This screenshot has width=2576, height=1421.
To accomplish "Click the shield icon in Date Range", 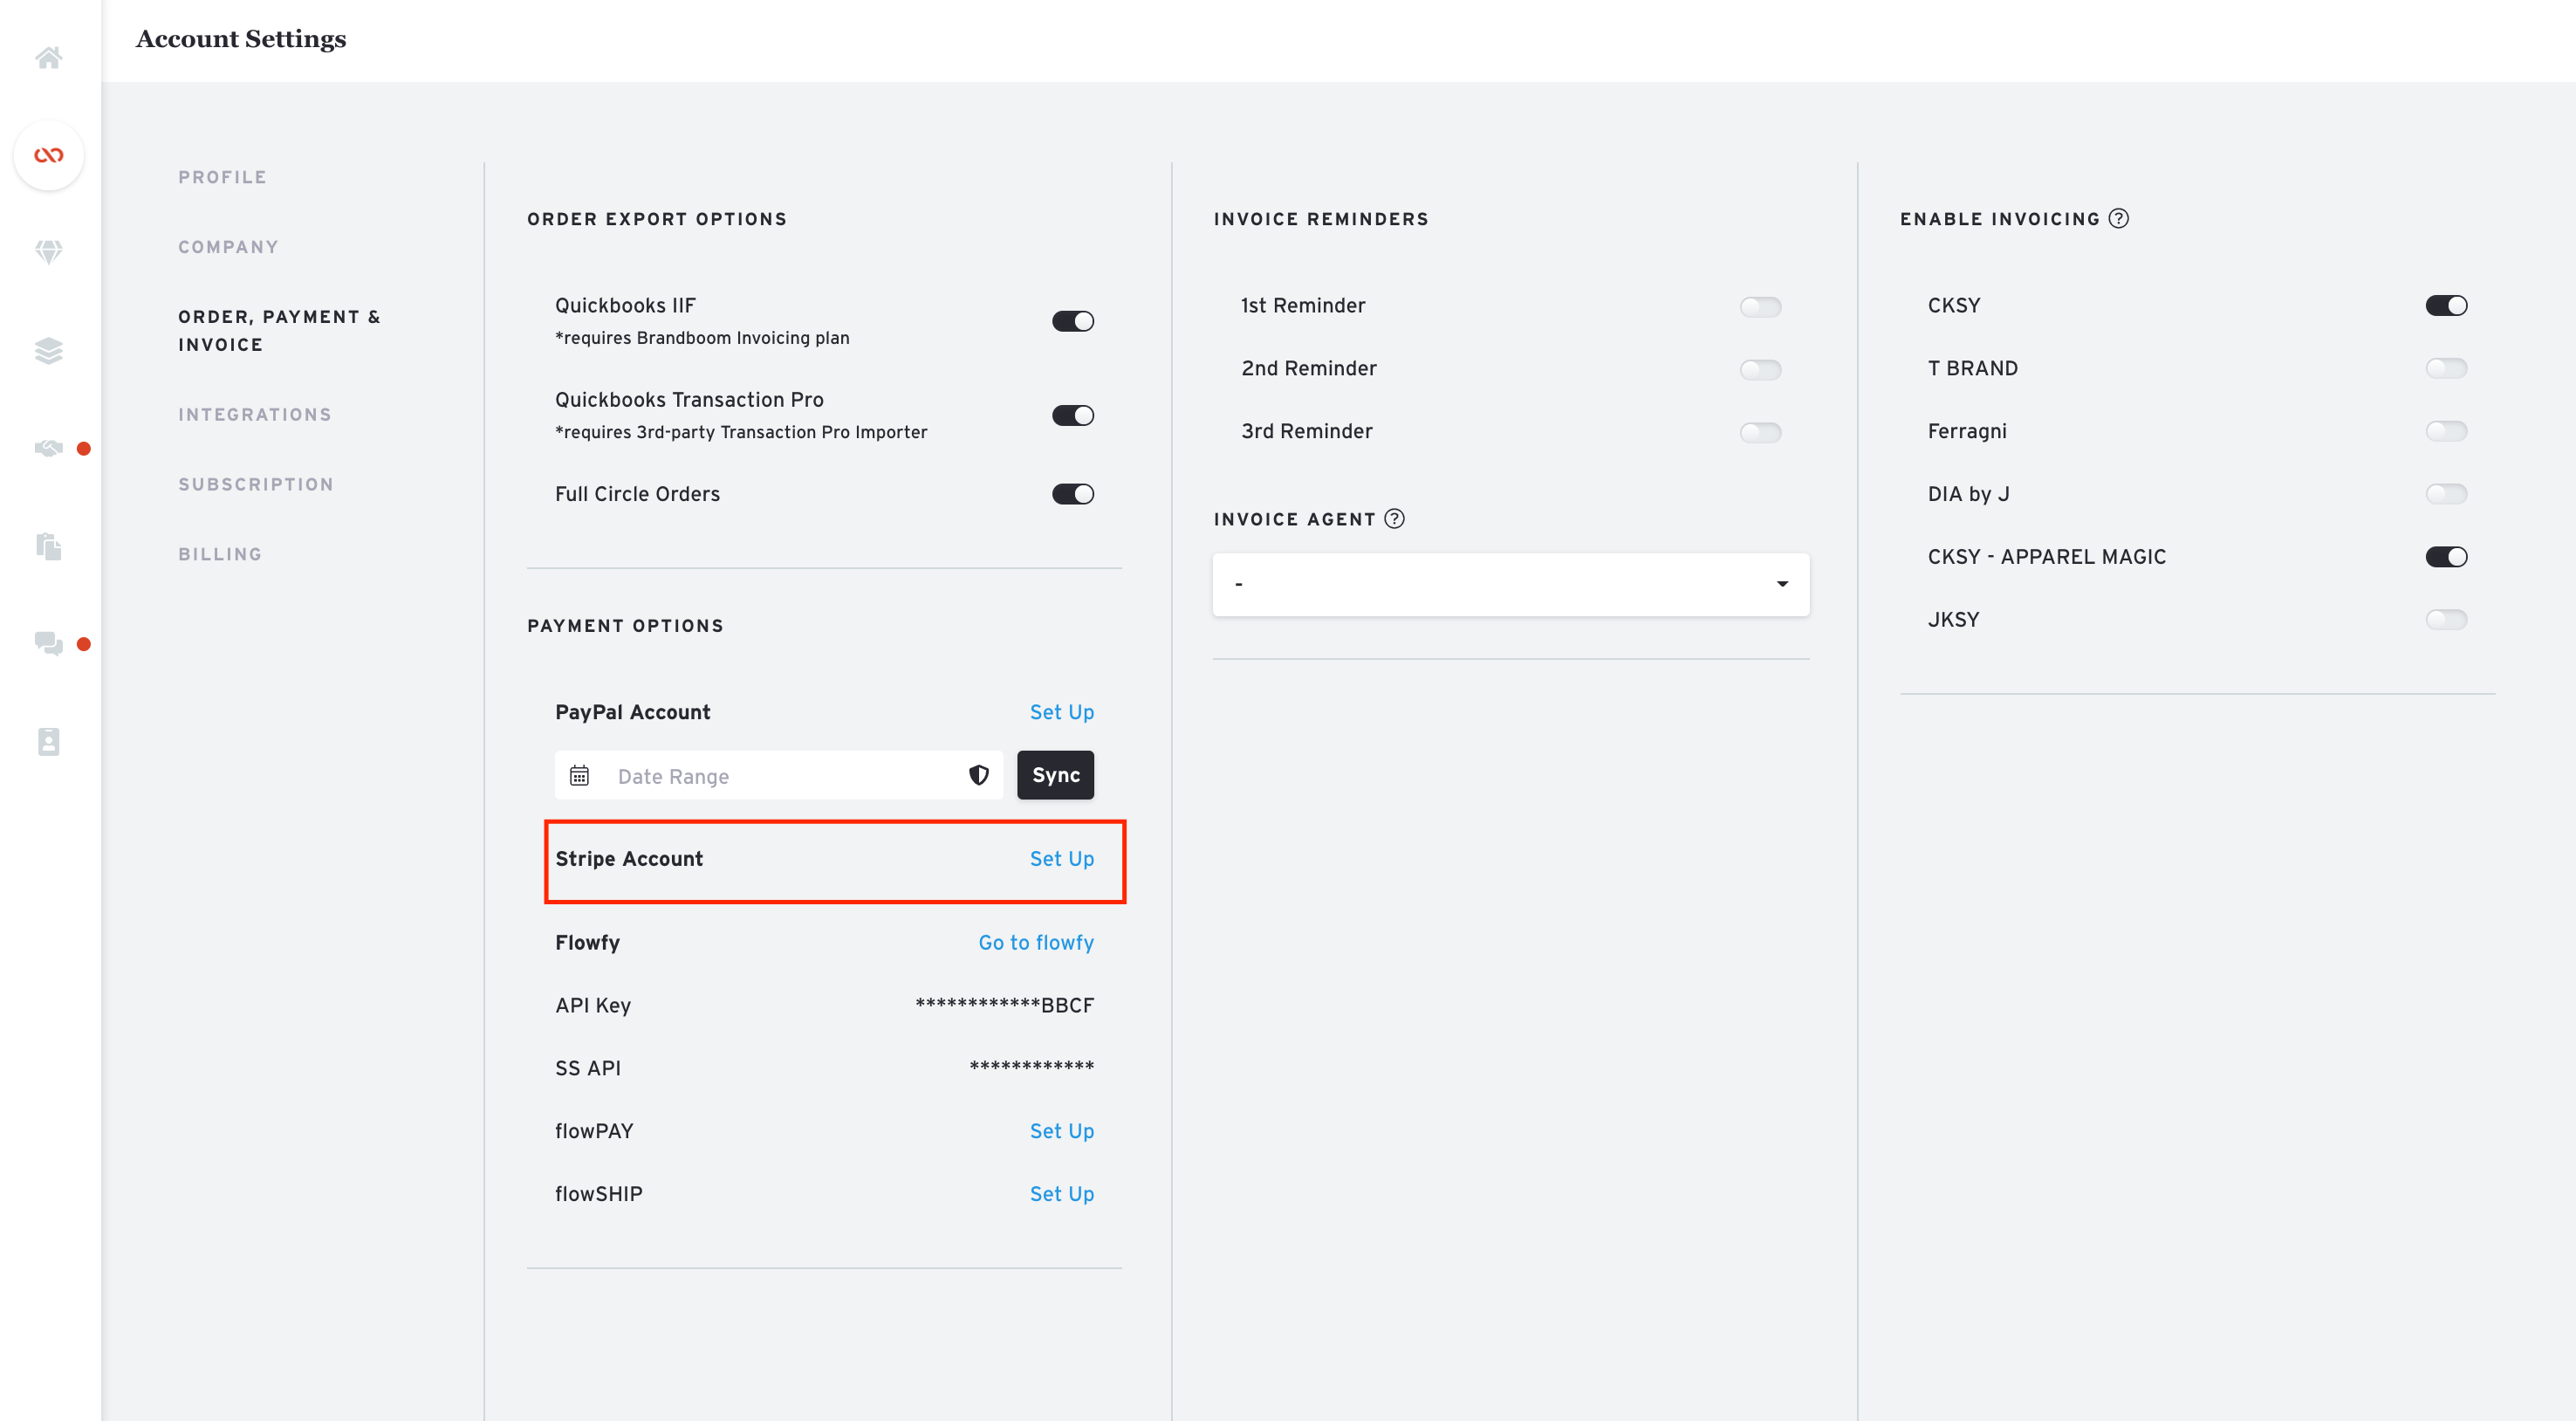I will (x=979, y=775).
